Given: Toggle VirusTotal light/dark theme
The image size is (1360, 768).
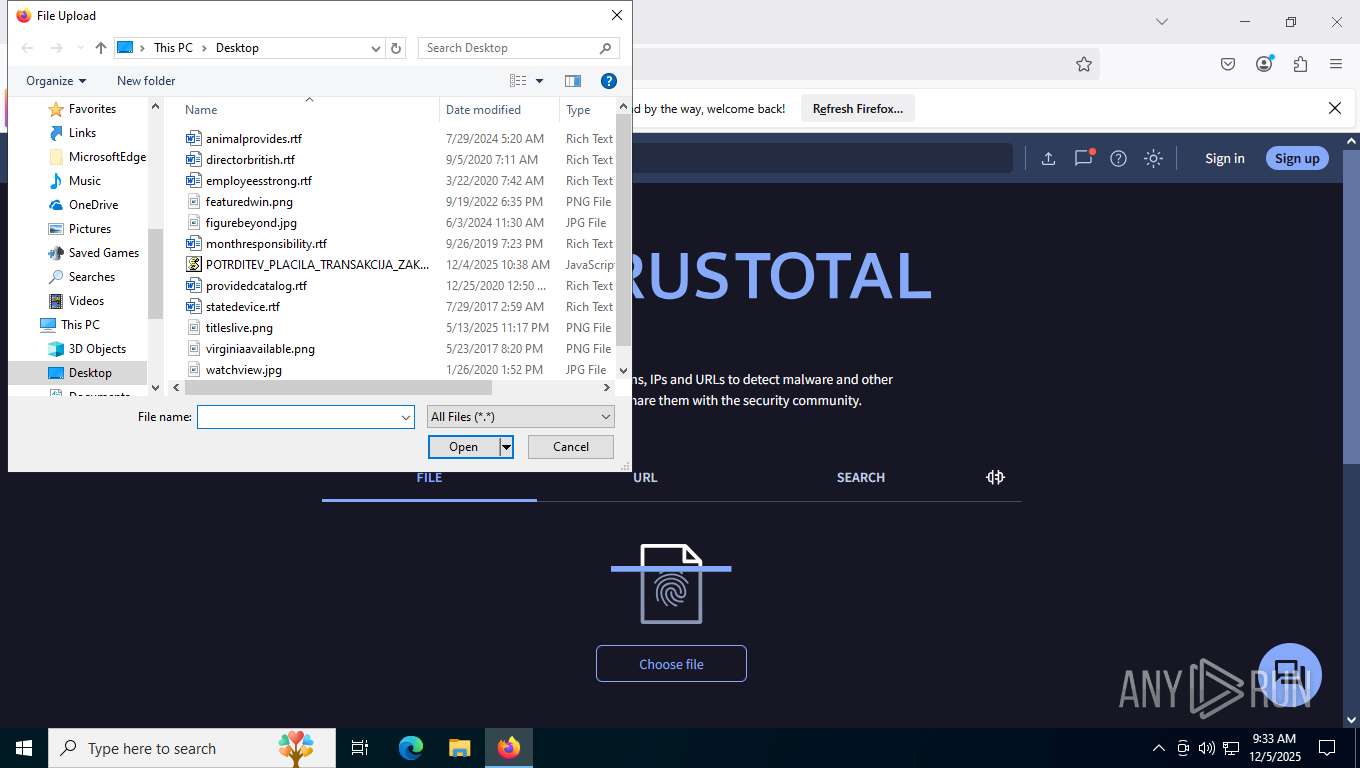Looking at the screenshot, I should [1153, 158].
